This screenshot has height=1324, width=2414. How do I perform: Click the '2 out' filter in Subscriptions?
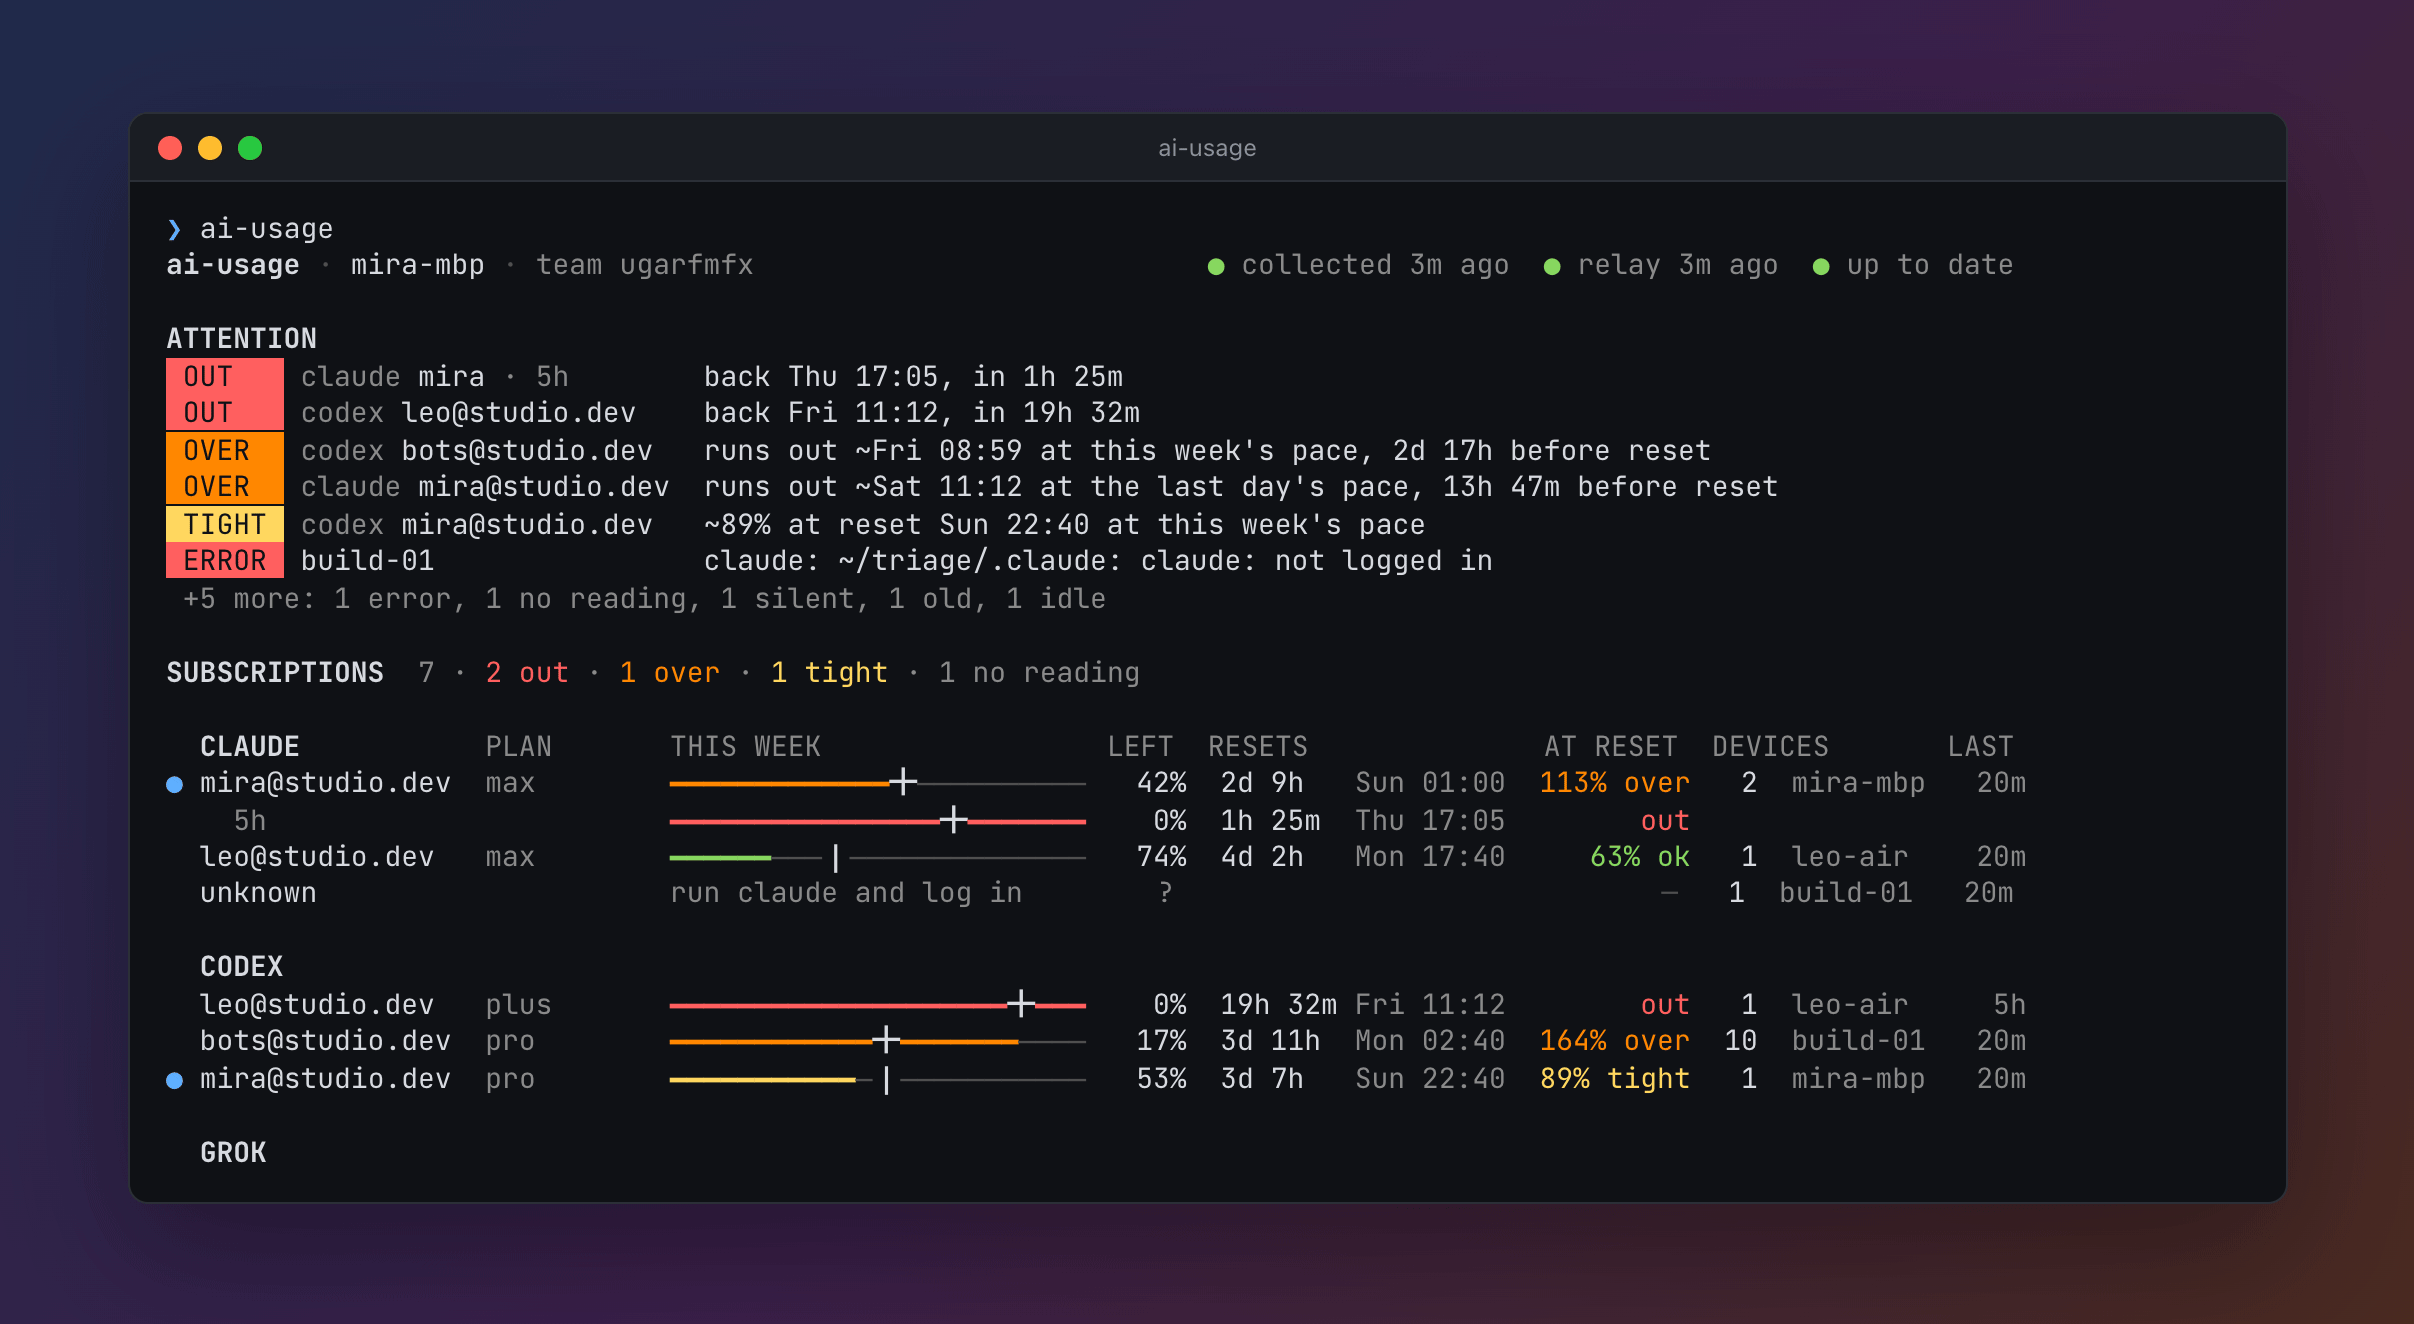pos(527,673)
